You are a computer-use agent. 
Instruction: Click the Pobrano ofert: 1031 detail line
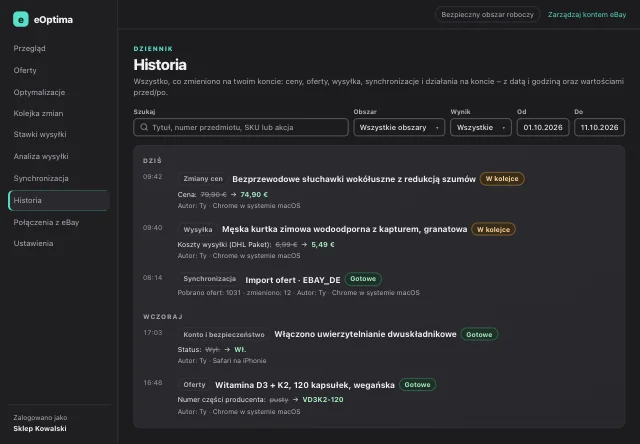(298, 293)
